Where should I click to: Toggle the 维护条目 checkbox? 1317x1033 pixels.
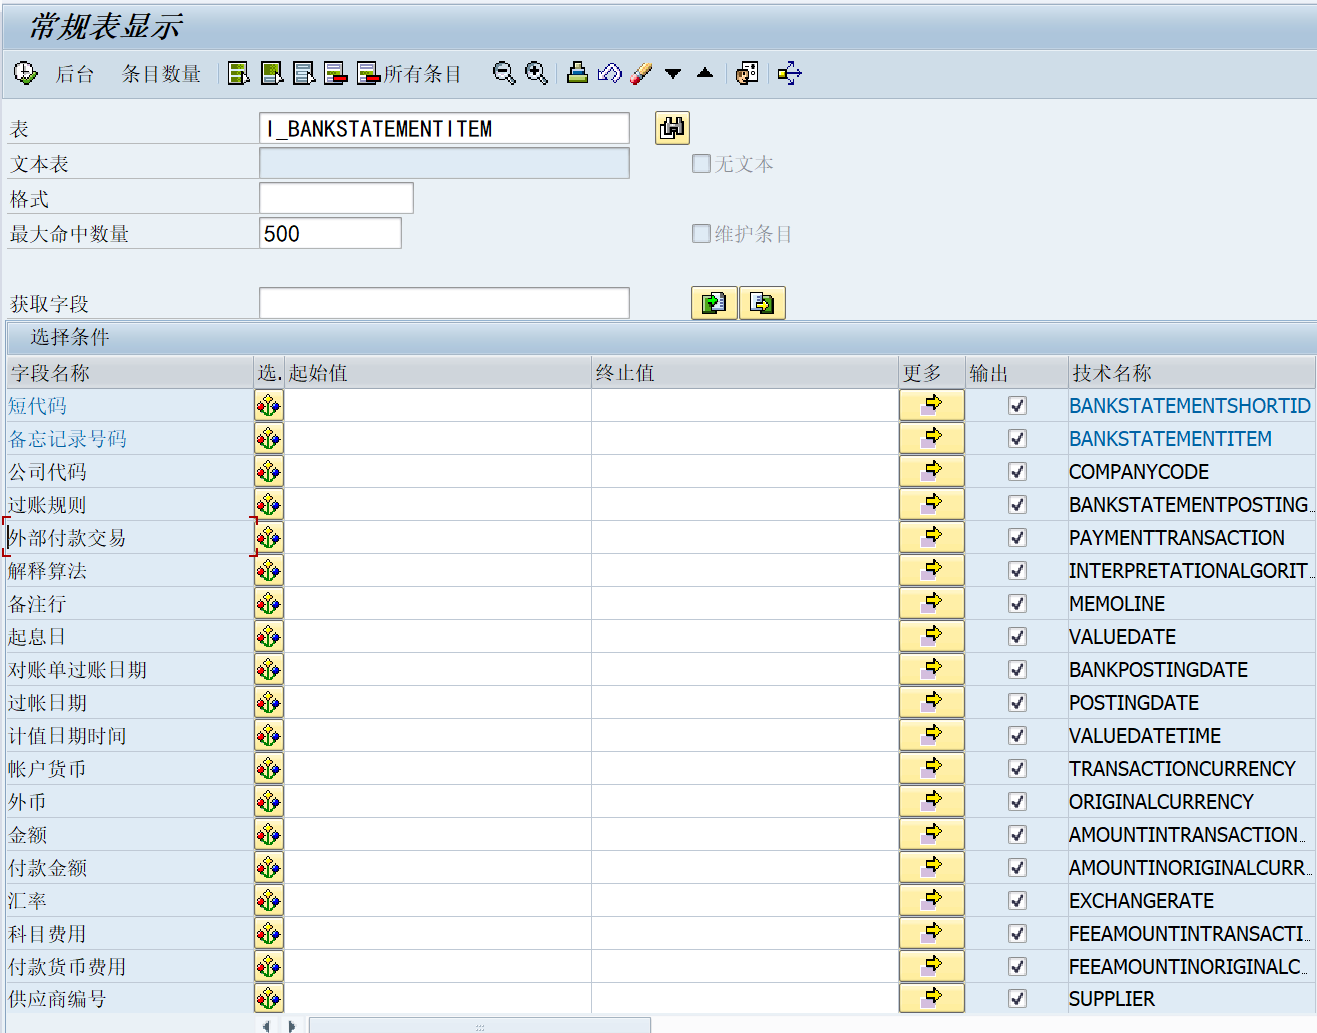coord(701,233)
